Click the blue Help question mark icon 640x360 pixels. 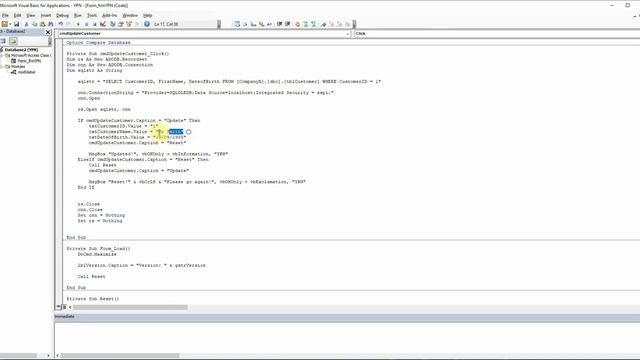coord(147,24)
